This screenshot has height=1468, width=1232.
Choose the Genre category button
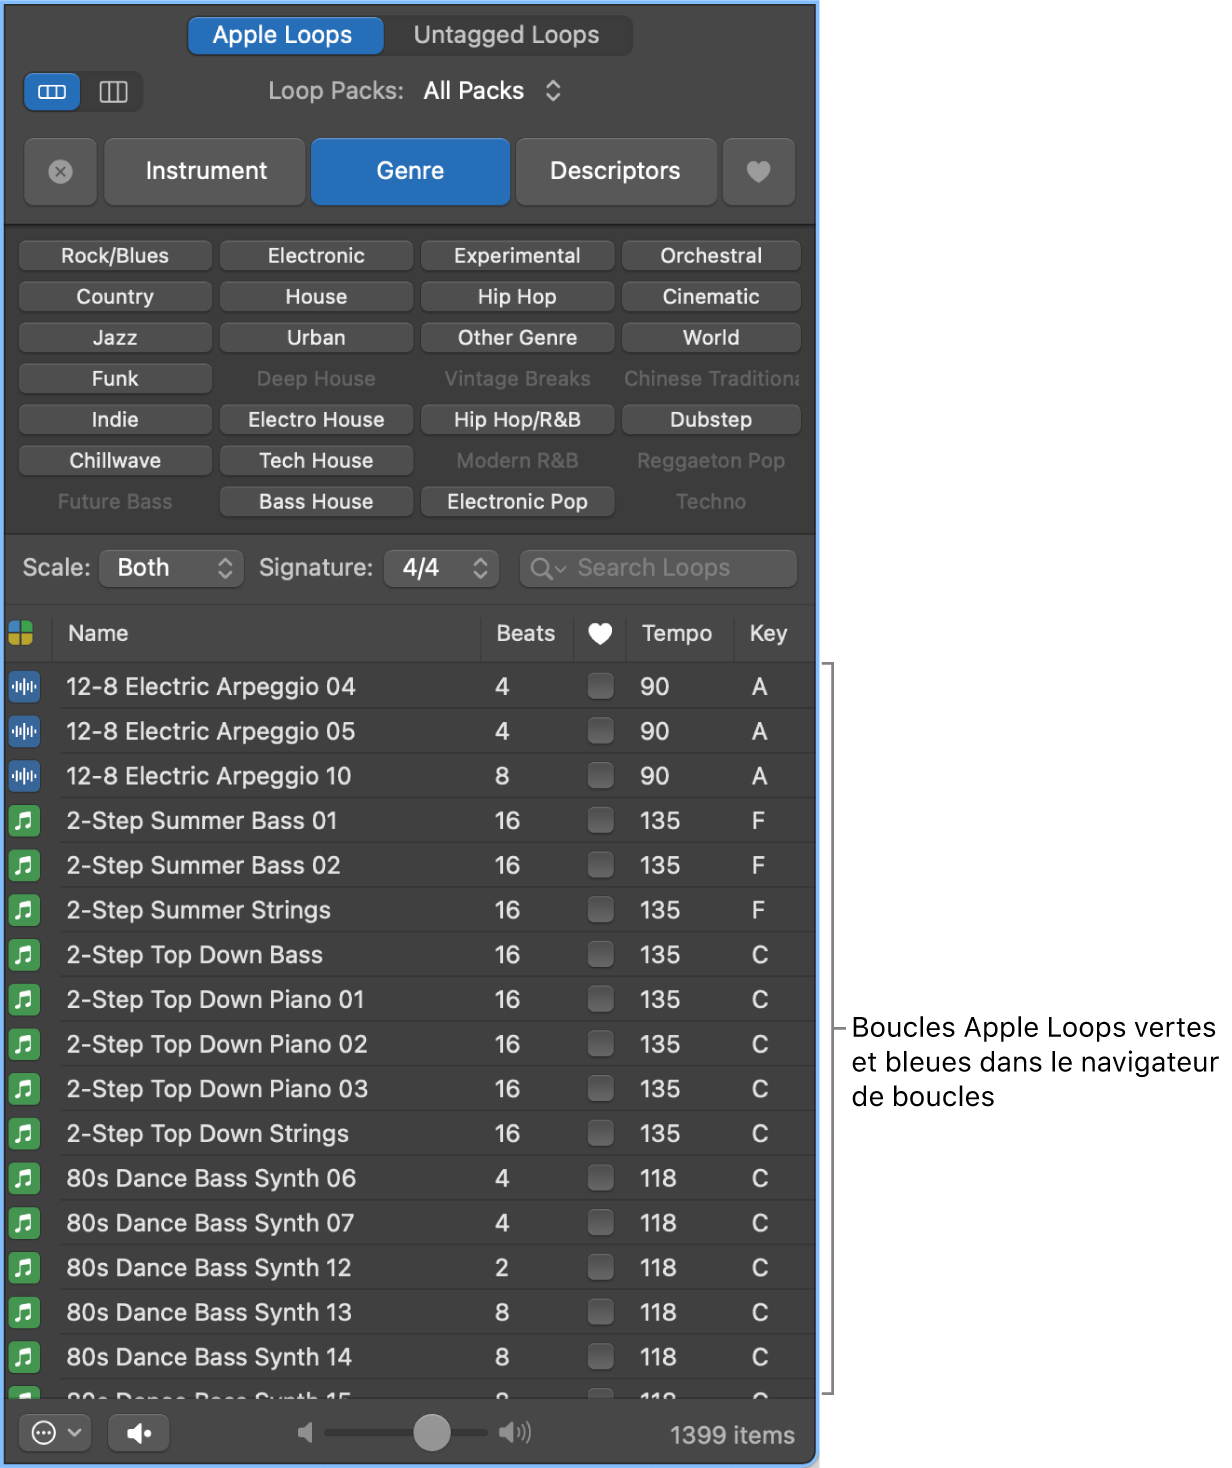410,172
